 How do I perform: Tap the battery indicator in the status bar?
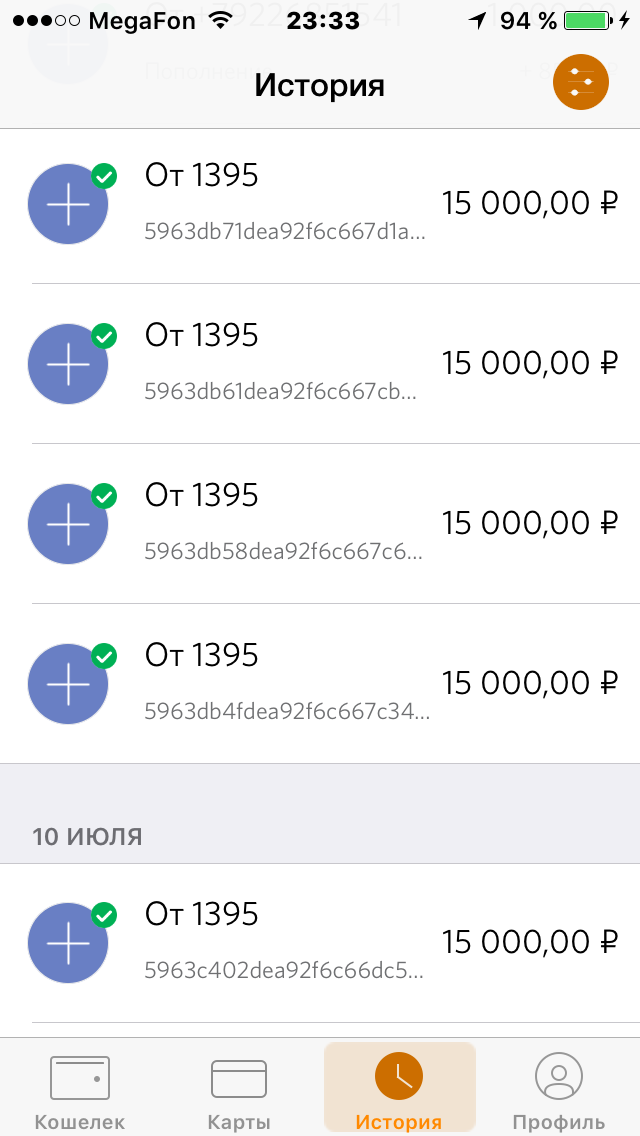[x=590, y=20]
